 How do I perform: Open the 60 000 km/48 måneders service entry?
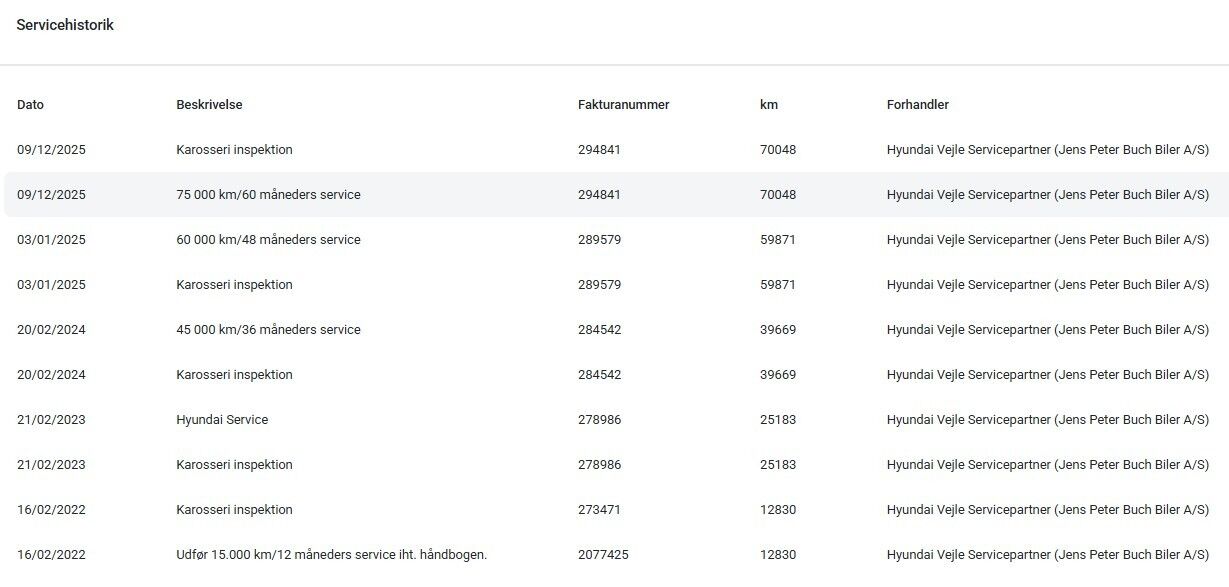tap(268, 240)
